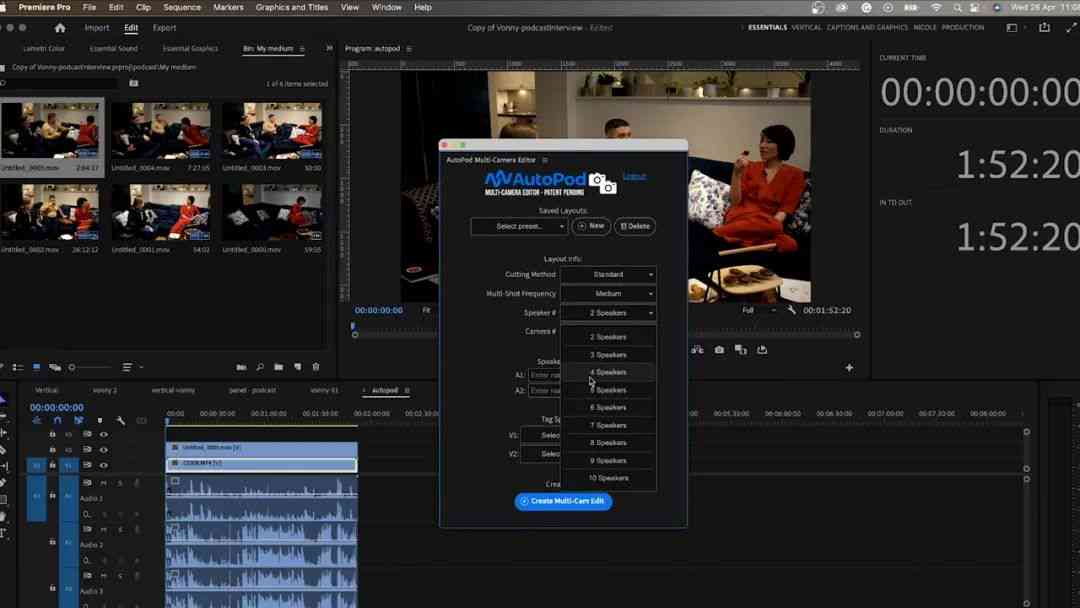Switch Project bin to freeform view

tap(54, 367)
